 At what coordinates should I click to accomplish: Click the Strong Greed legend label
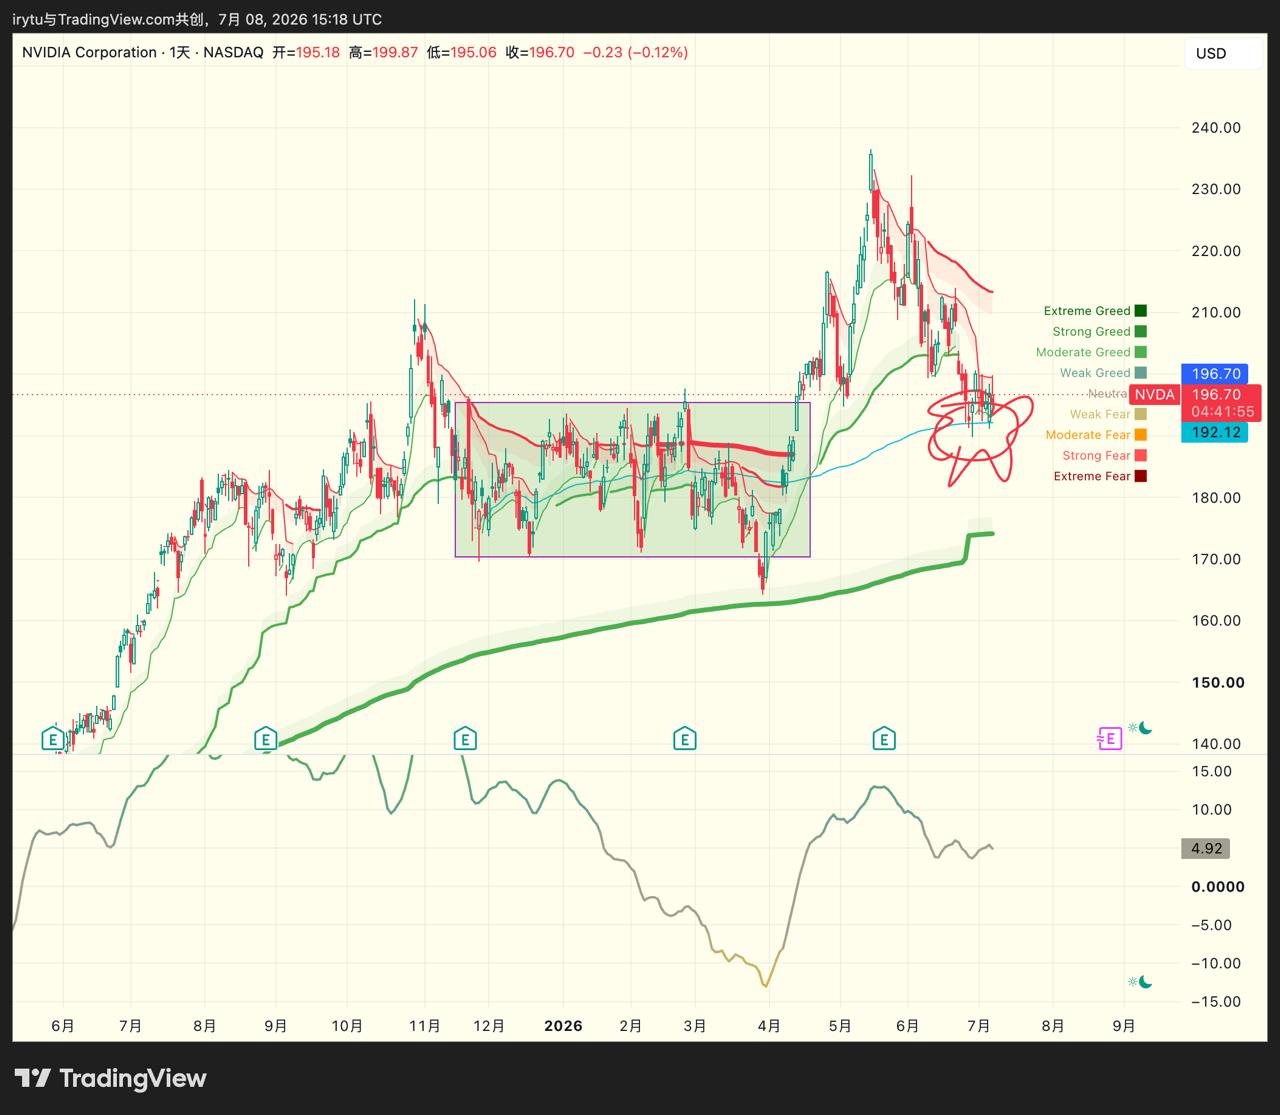(1091, 332)
